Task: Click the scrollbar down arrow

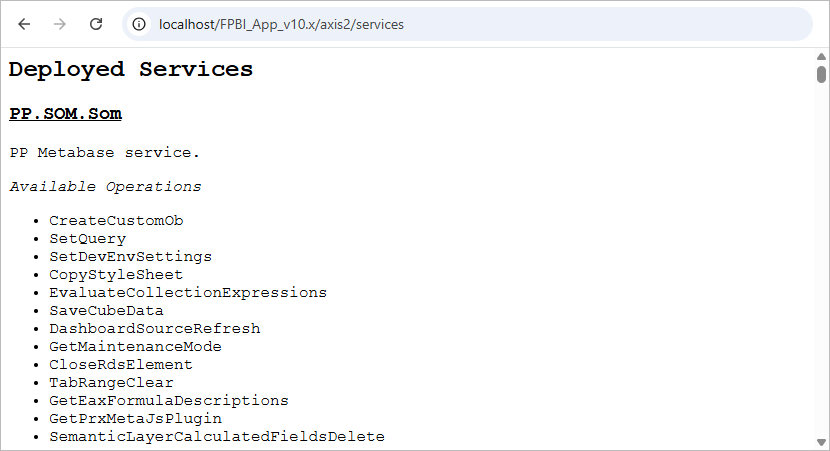Action: point(821,443)
